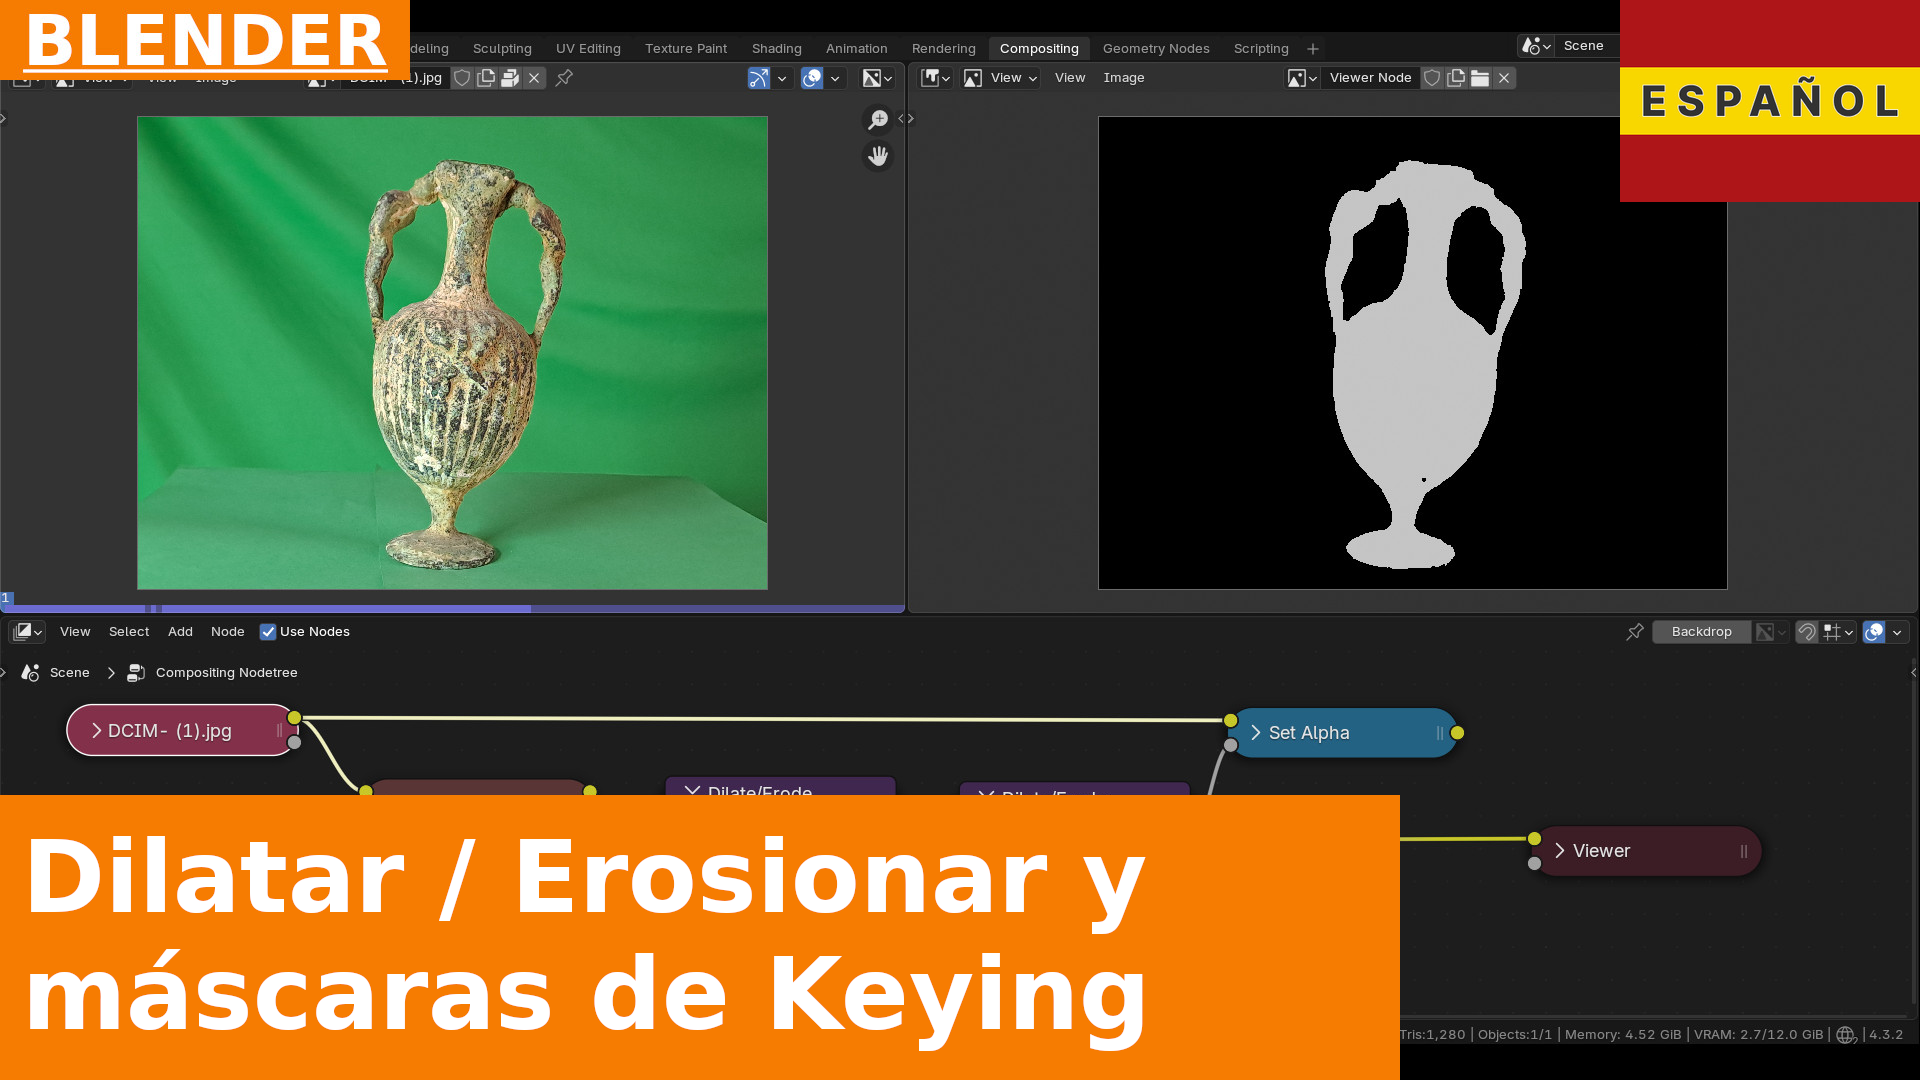Unlink the DCIM image with X icon

tap(534, 78)
